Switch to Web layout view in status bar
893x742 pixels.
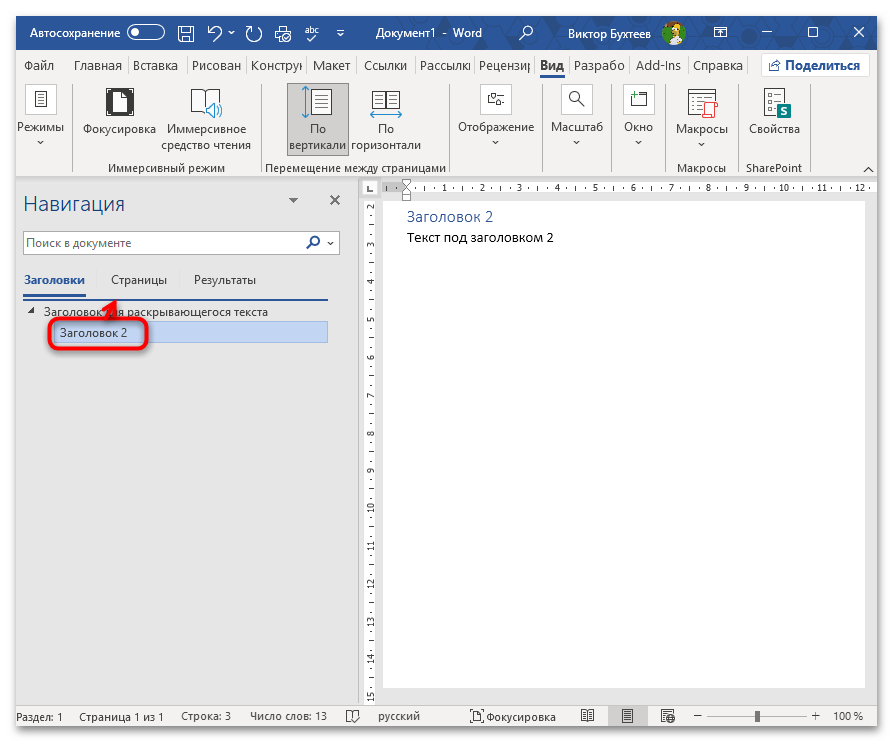coord(666,717)
